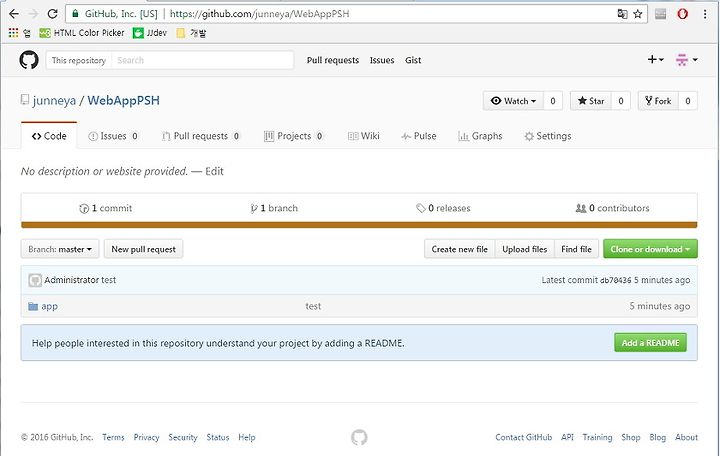This screenshot has width=720, height=456.
Task: Click the New pull request button
Action: [x=143, y=249]
